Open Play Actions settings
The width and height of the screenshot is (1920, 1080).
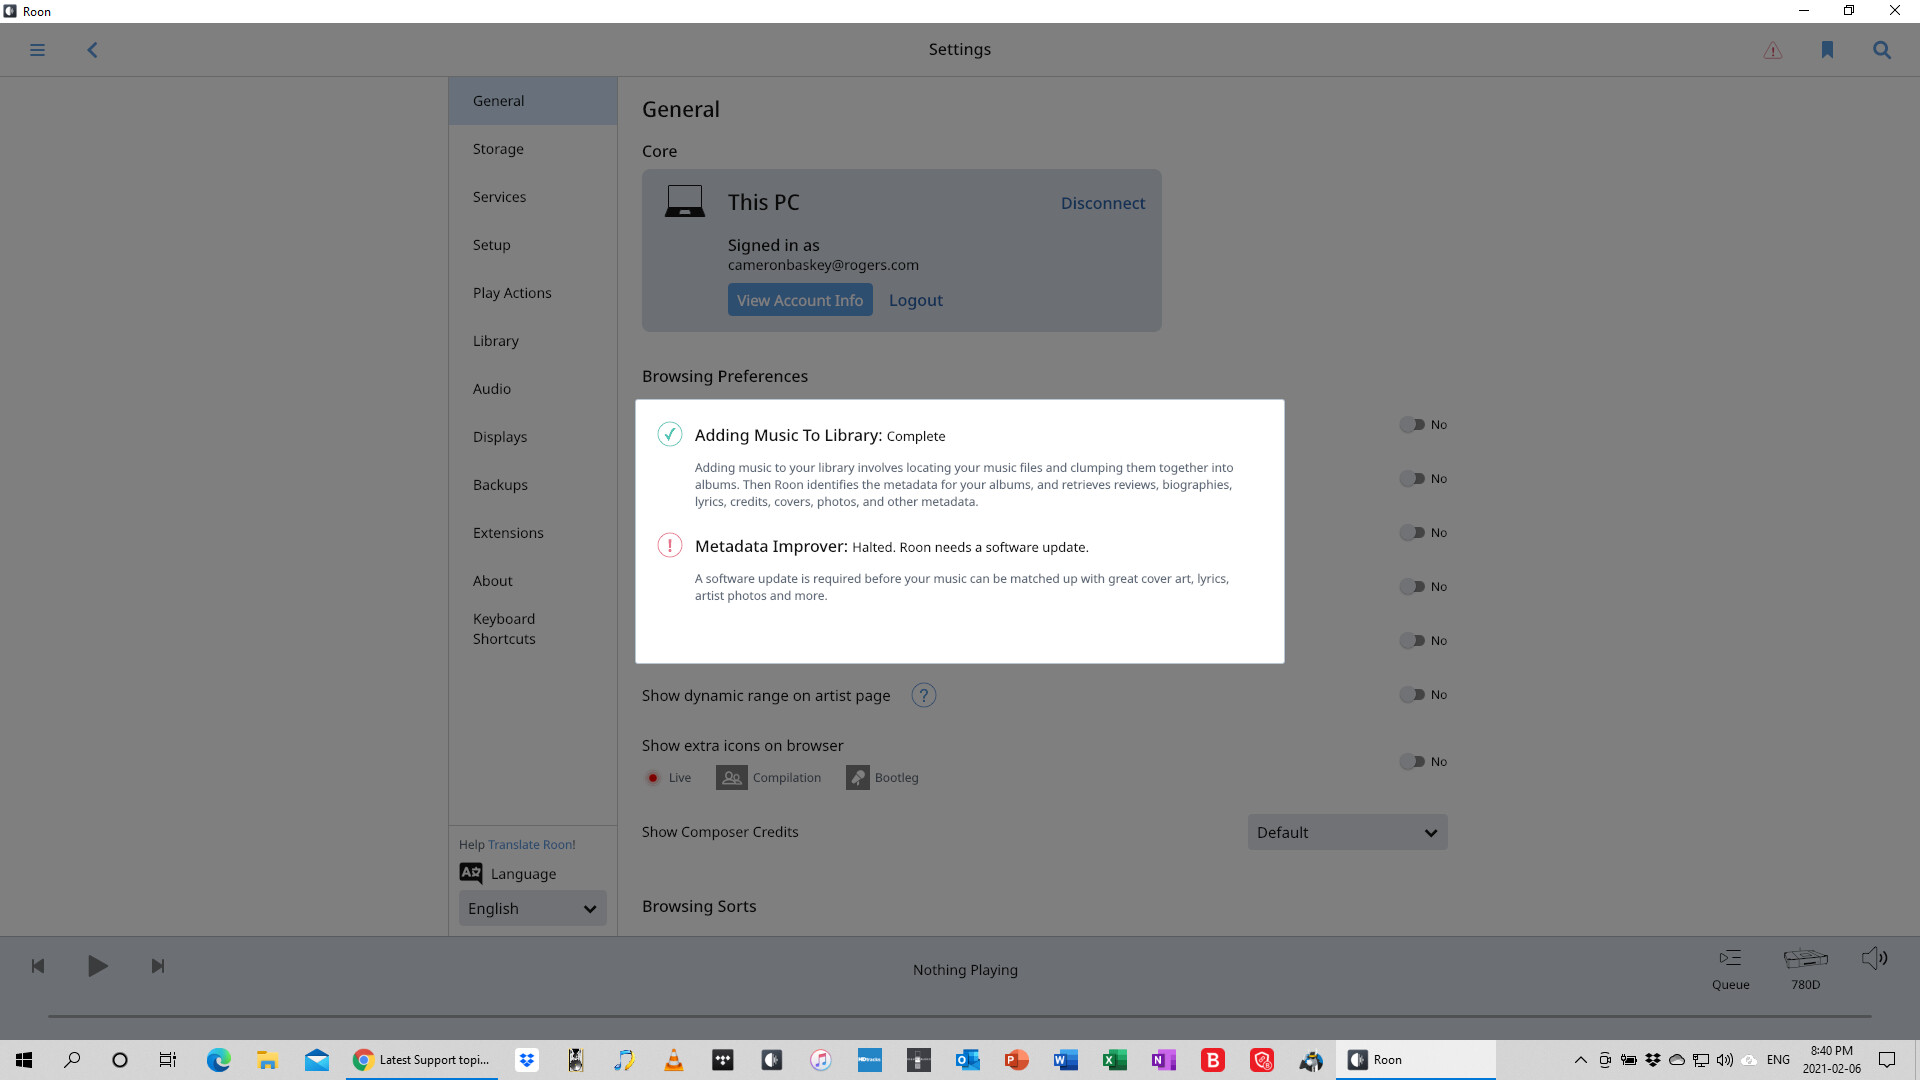(x=533, y=293)
